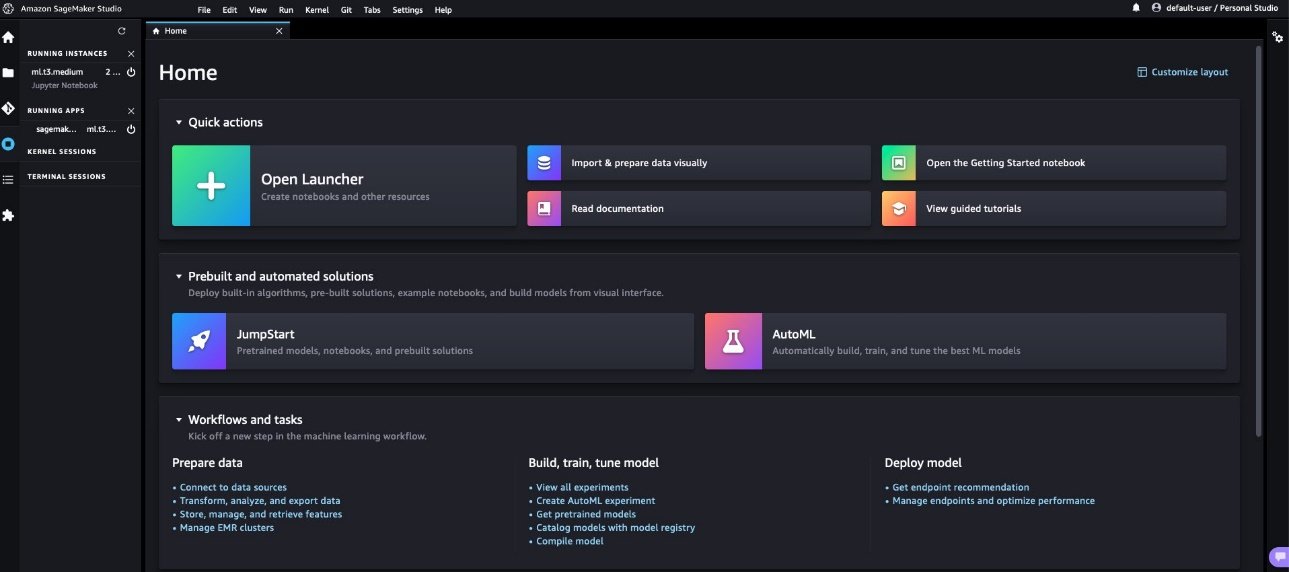Open the AutoML card
This screenshot has width=1289, height=572.
coord(966,342)
